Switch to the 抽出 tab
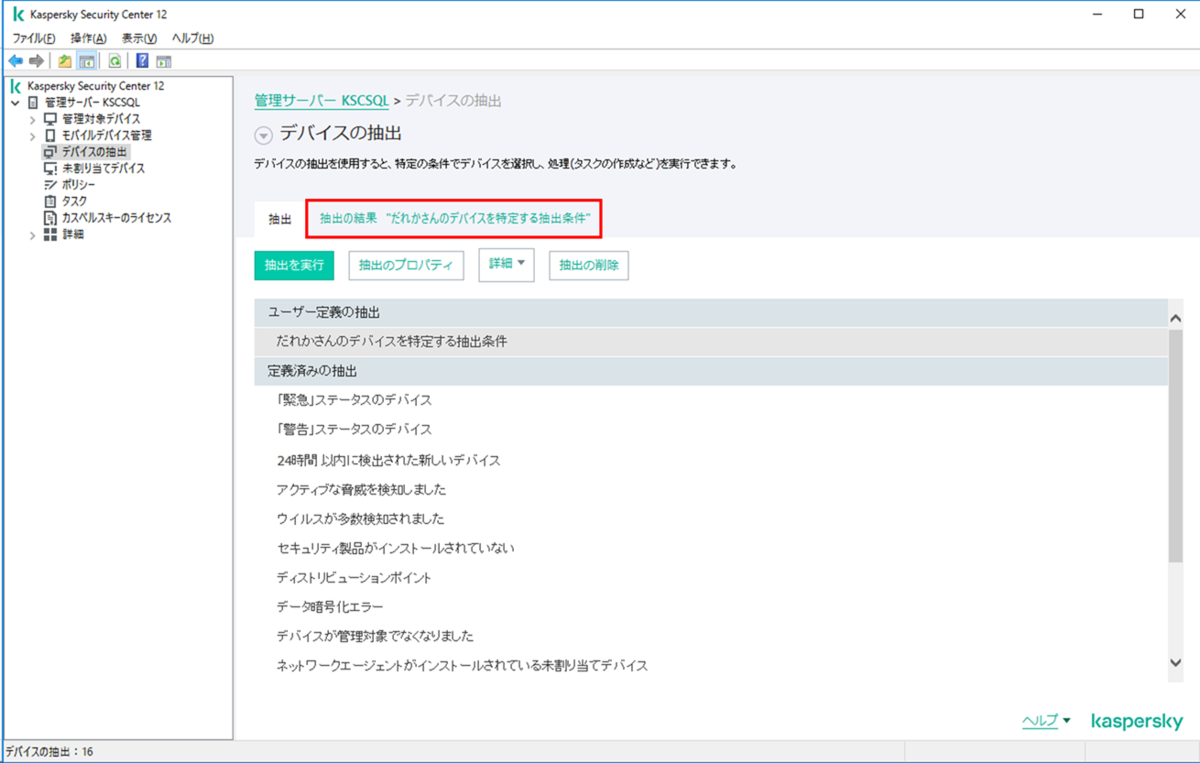This screenshot has width=1200, height=763. tap(280, 219)
